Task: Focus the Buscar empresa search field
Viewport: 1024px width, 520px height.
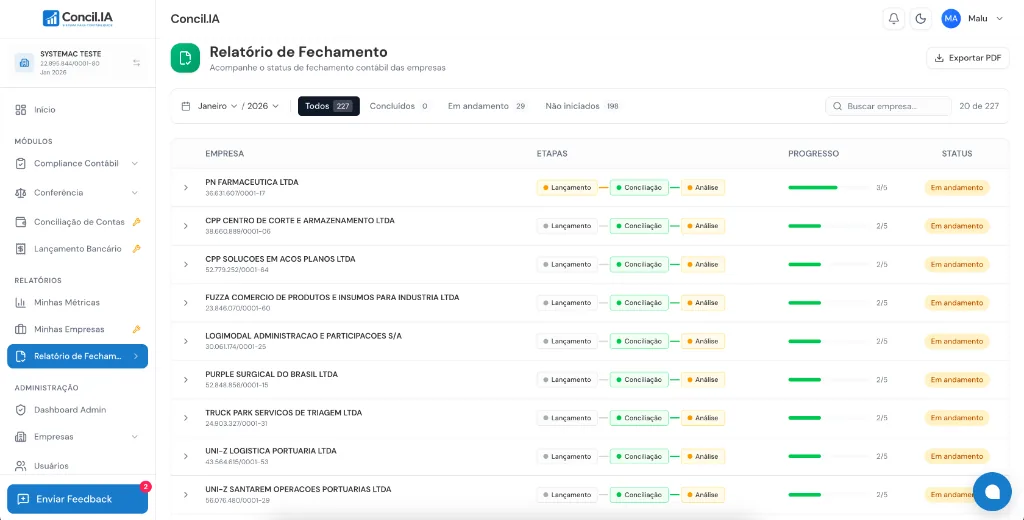Action: pos(888,106)
